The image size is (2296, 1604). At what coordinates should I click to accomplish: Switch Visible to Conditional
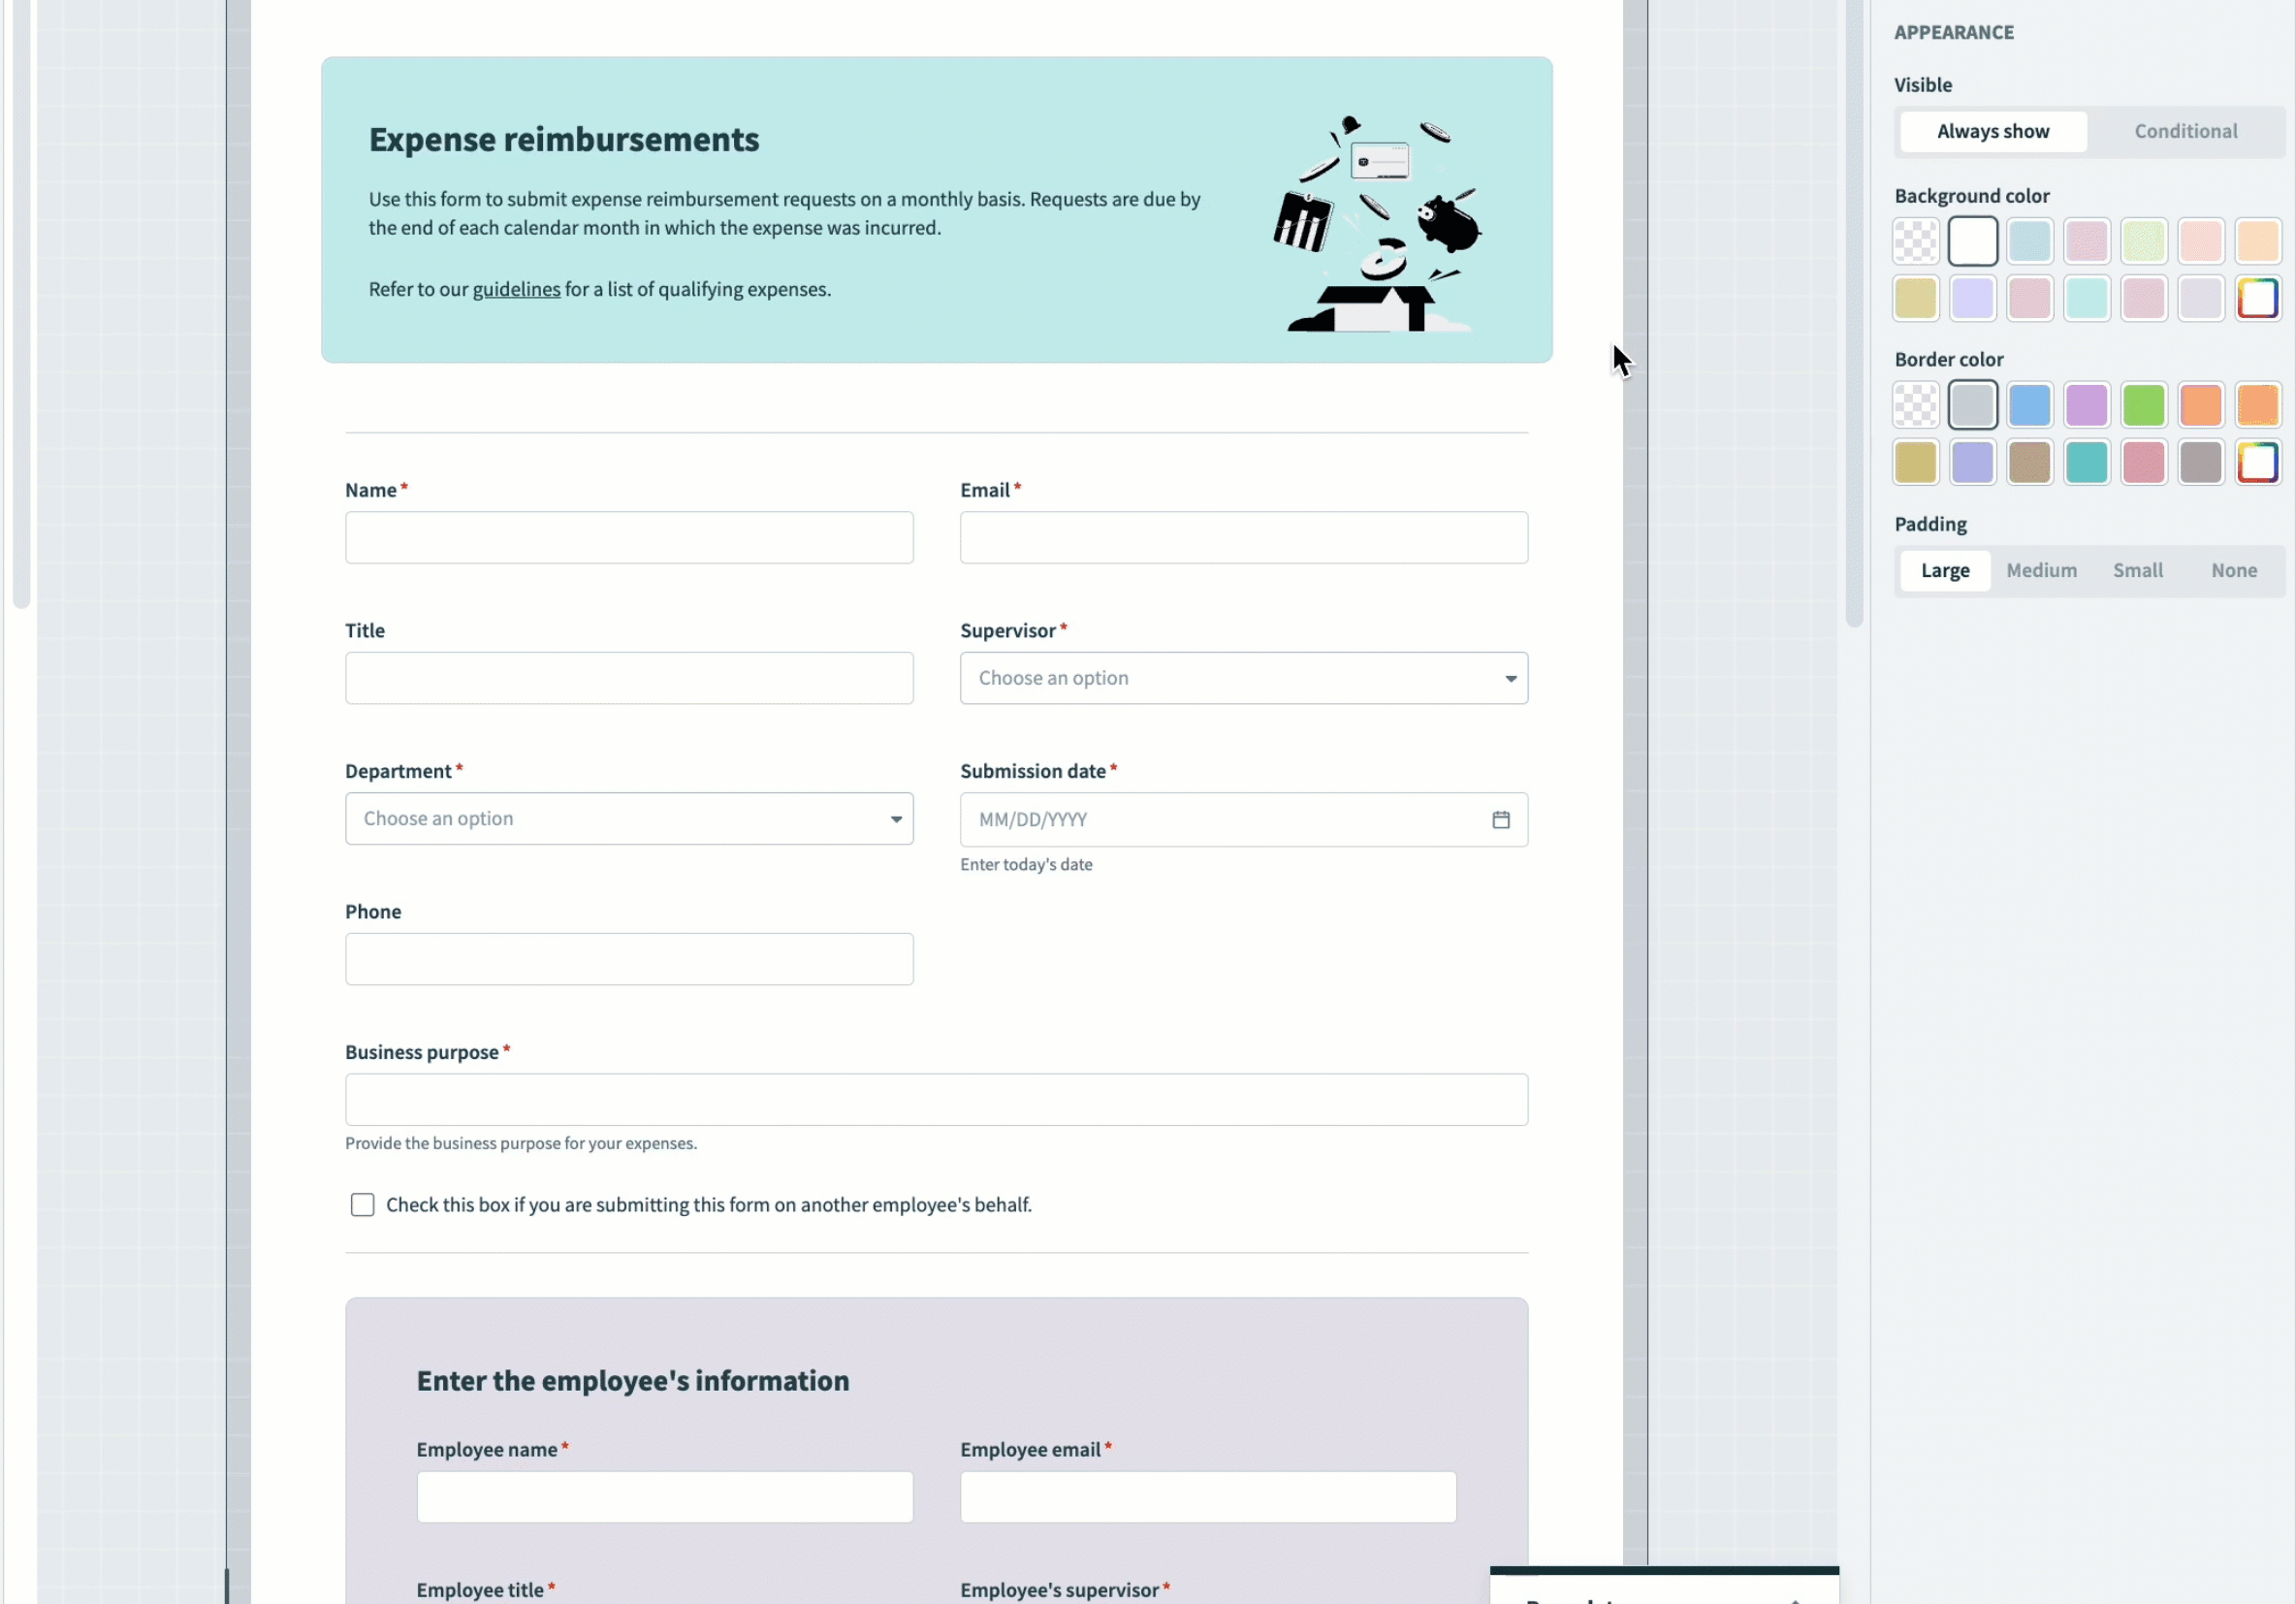point(2185,131)
